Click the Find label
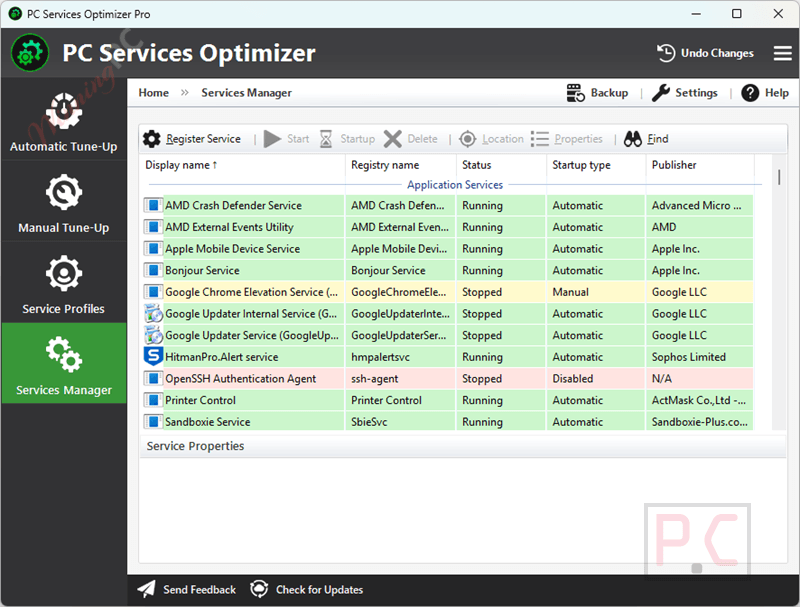 (x=658, y=139)
